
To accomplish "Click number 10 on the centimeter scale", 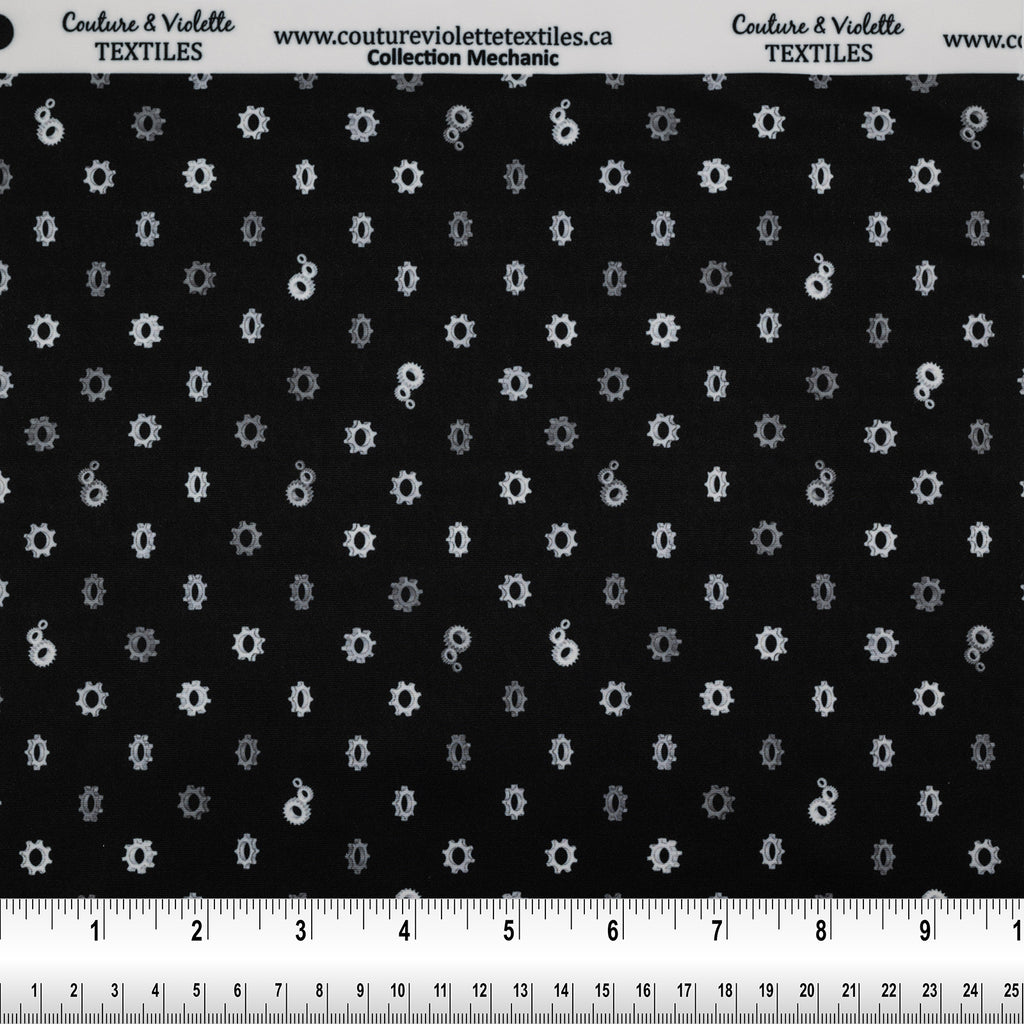I will [x=397, y=991].
